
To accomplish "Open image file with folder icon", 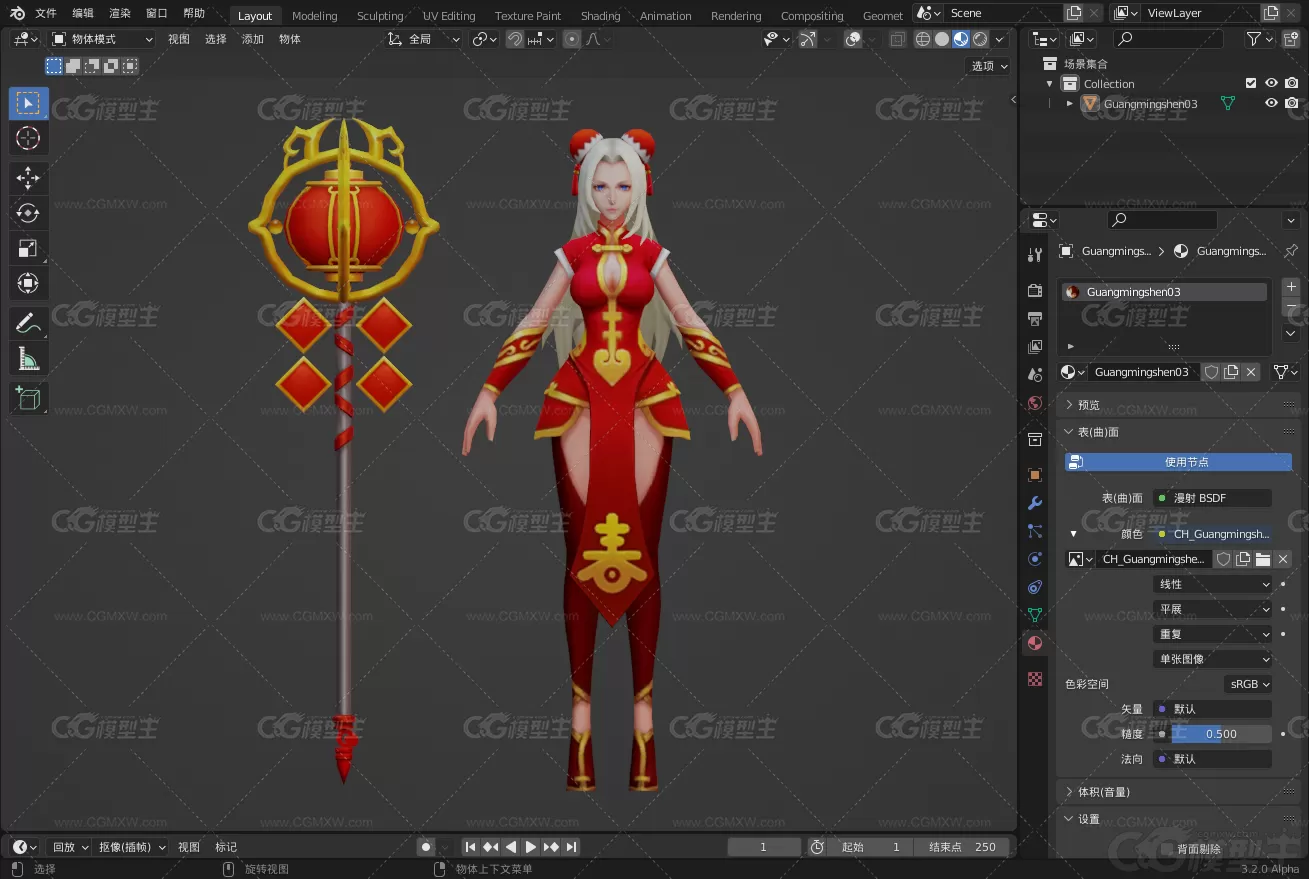I will (1263, 559).
